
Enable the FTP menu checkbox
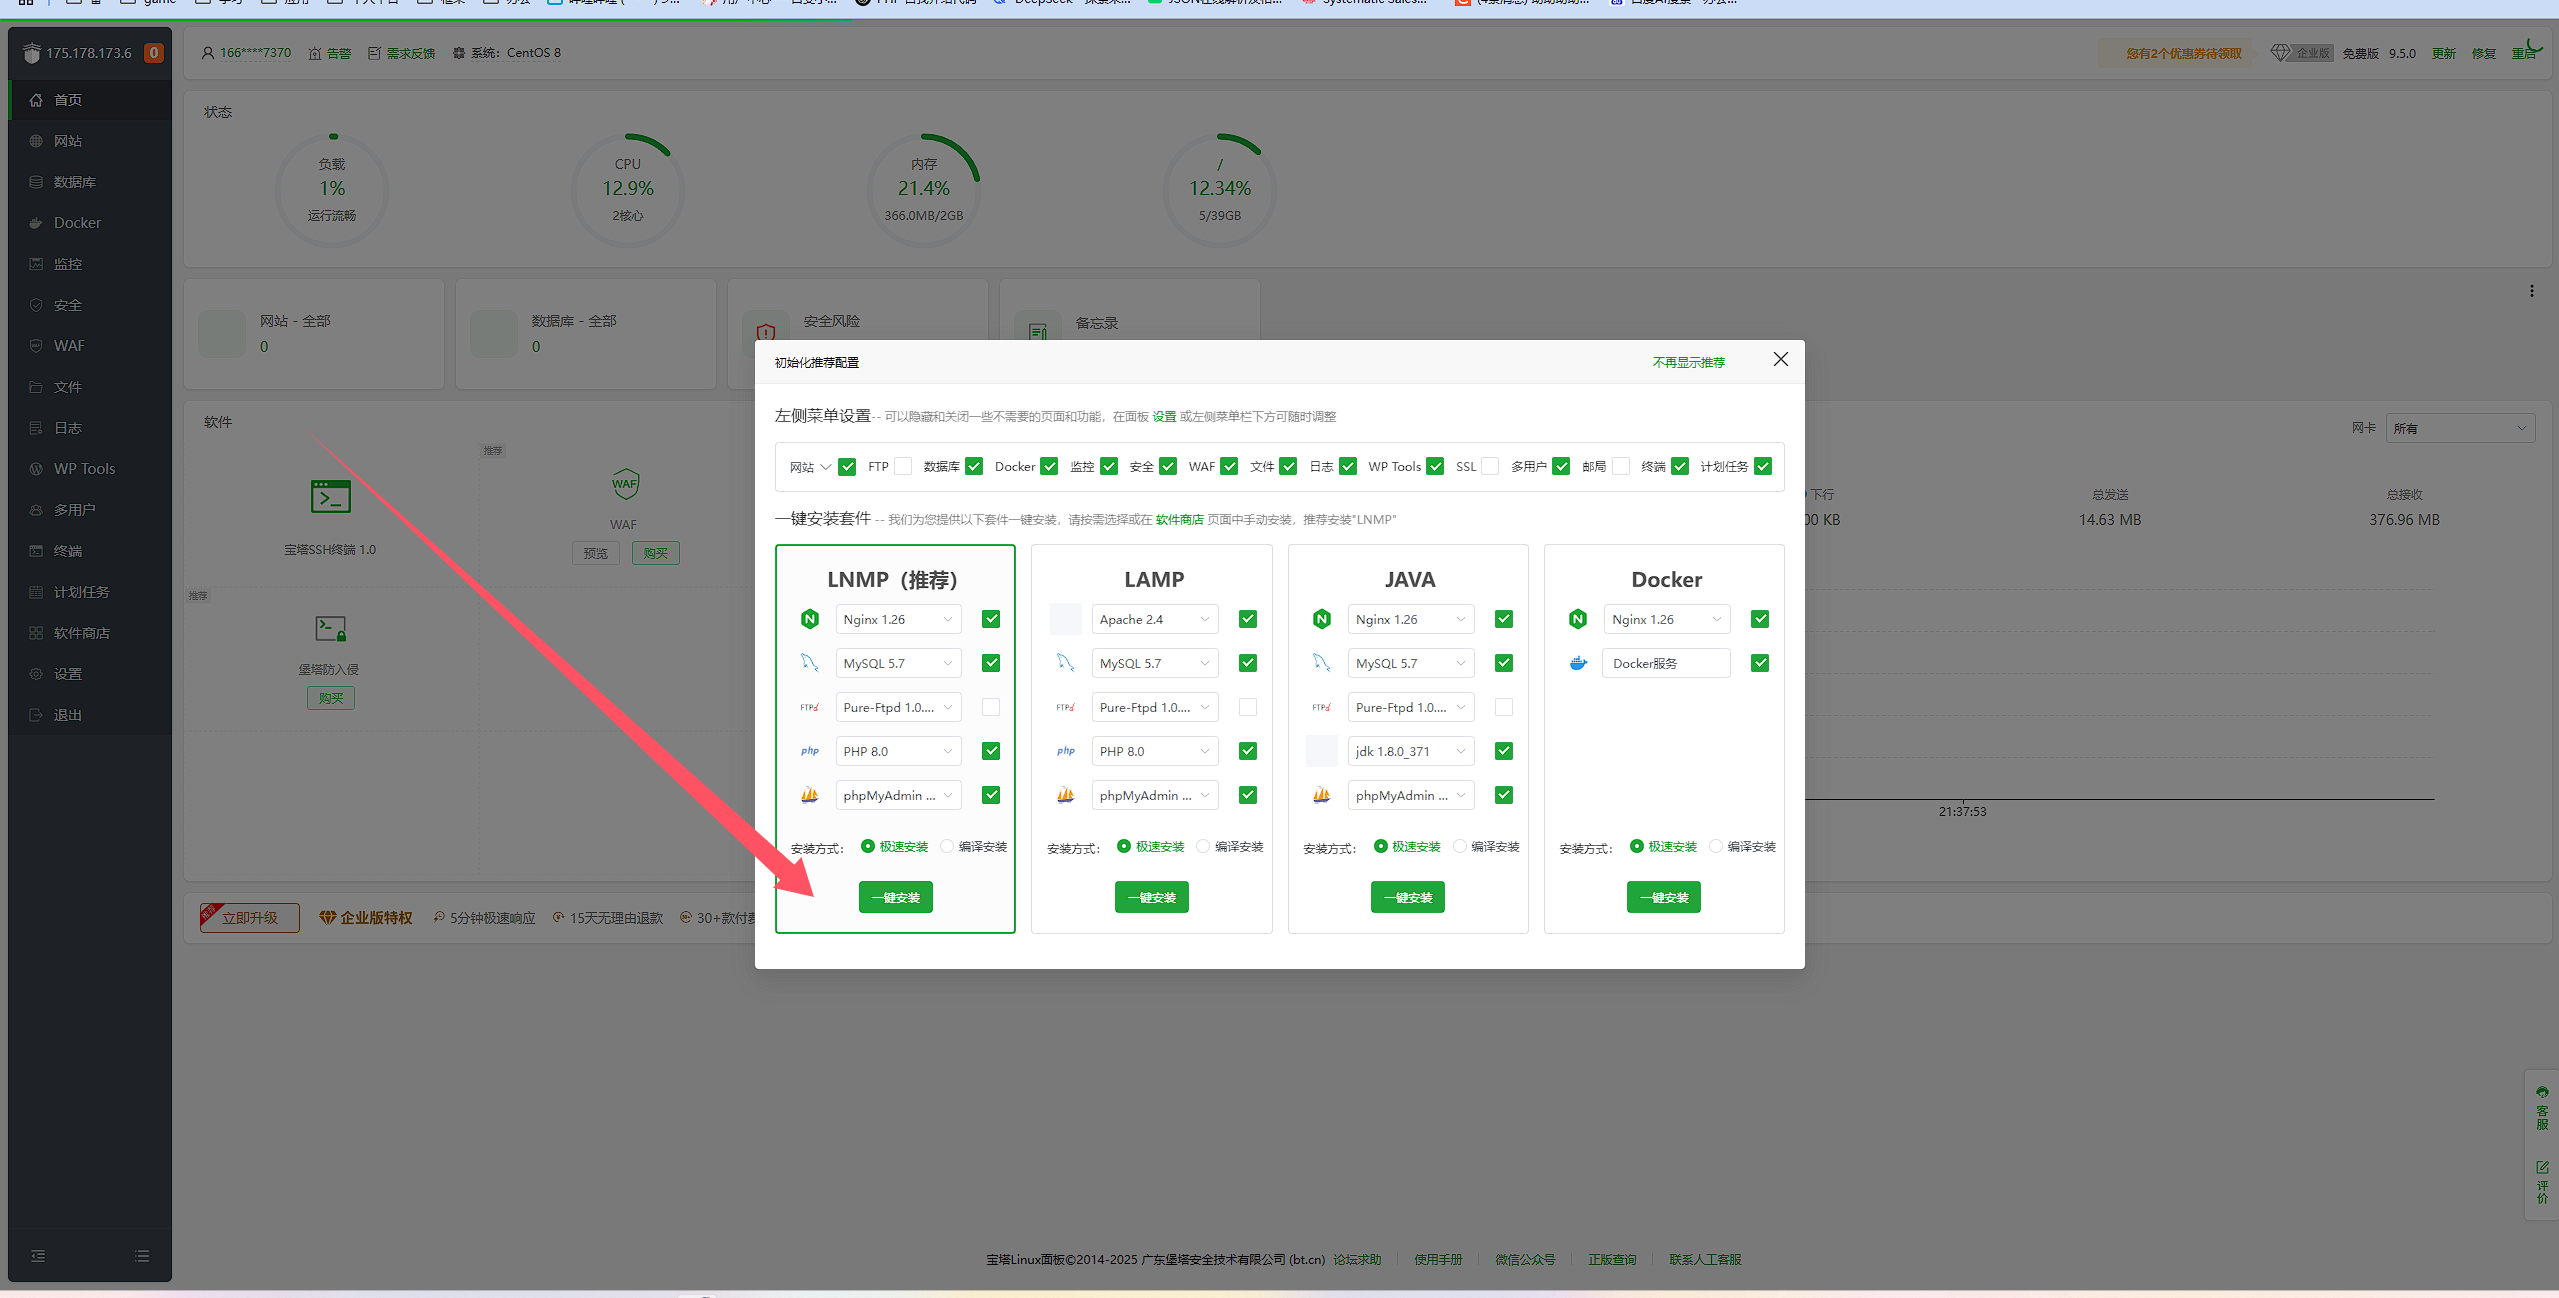(903, 466)
